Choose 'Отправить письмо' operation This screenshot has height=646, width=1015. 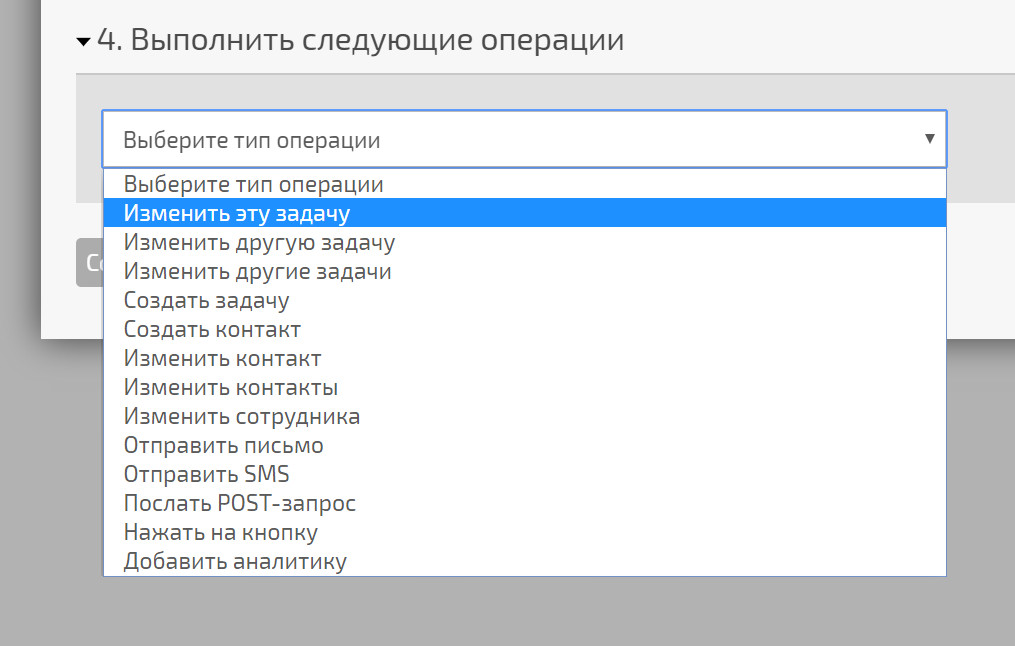coord(525,445)
